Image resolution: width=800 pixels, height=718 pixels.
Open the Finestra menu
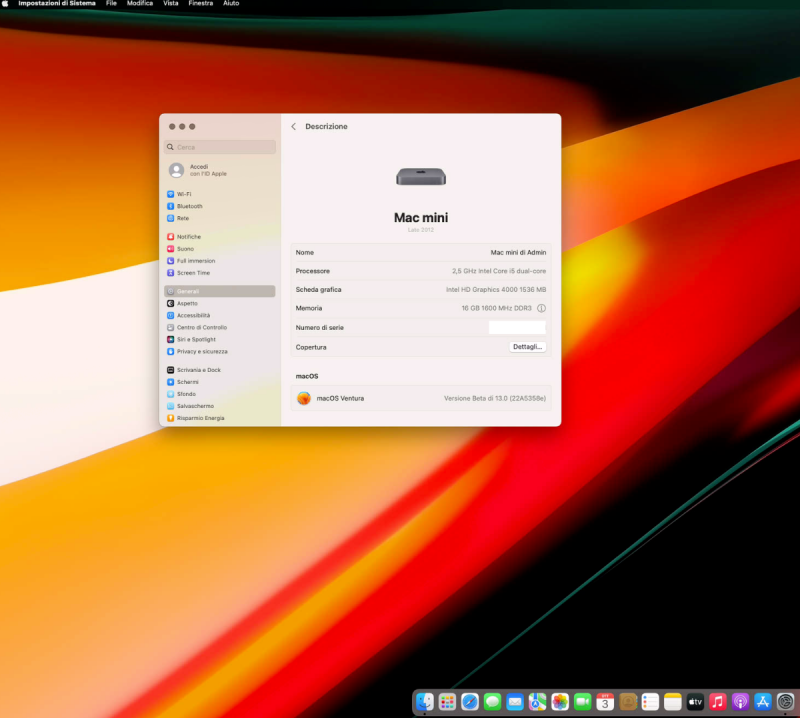click(200, 4)
